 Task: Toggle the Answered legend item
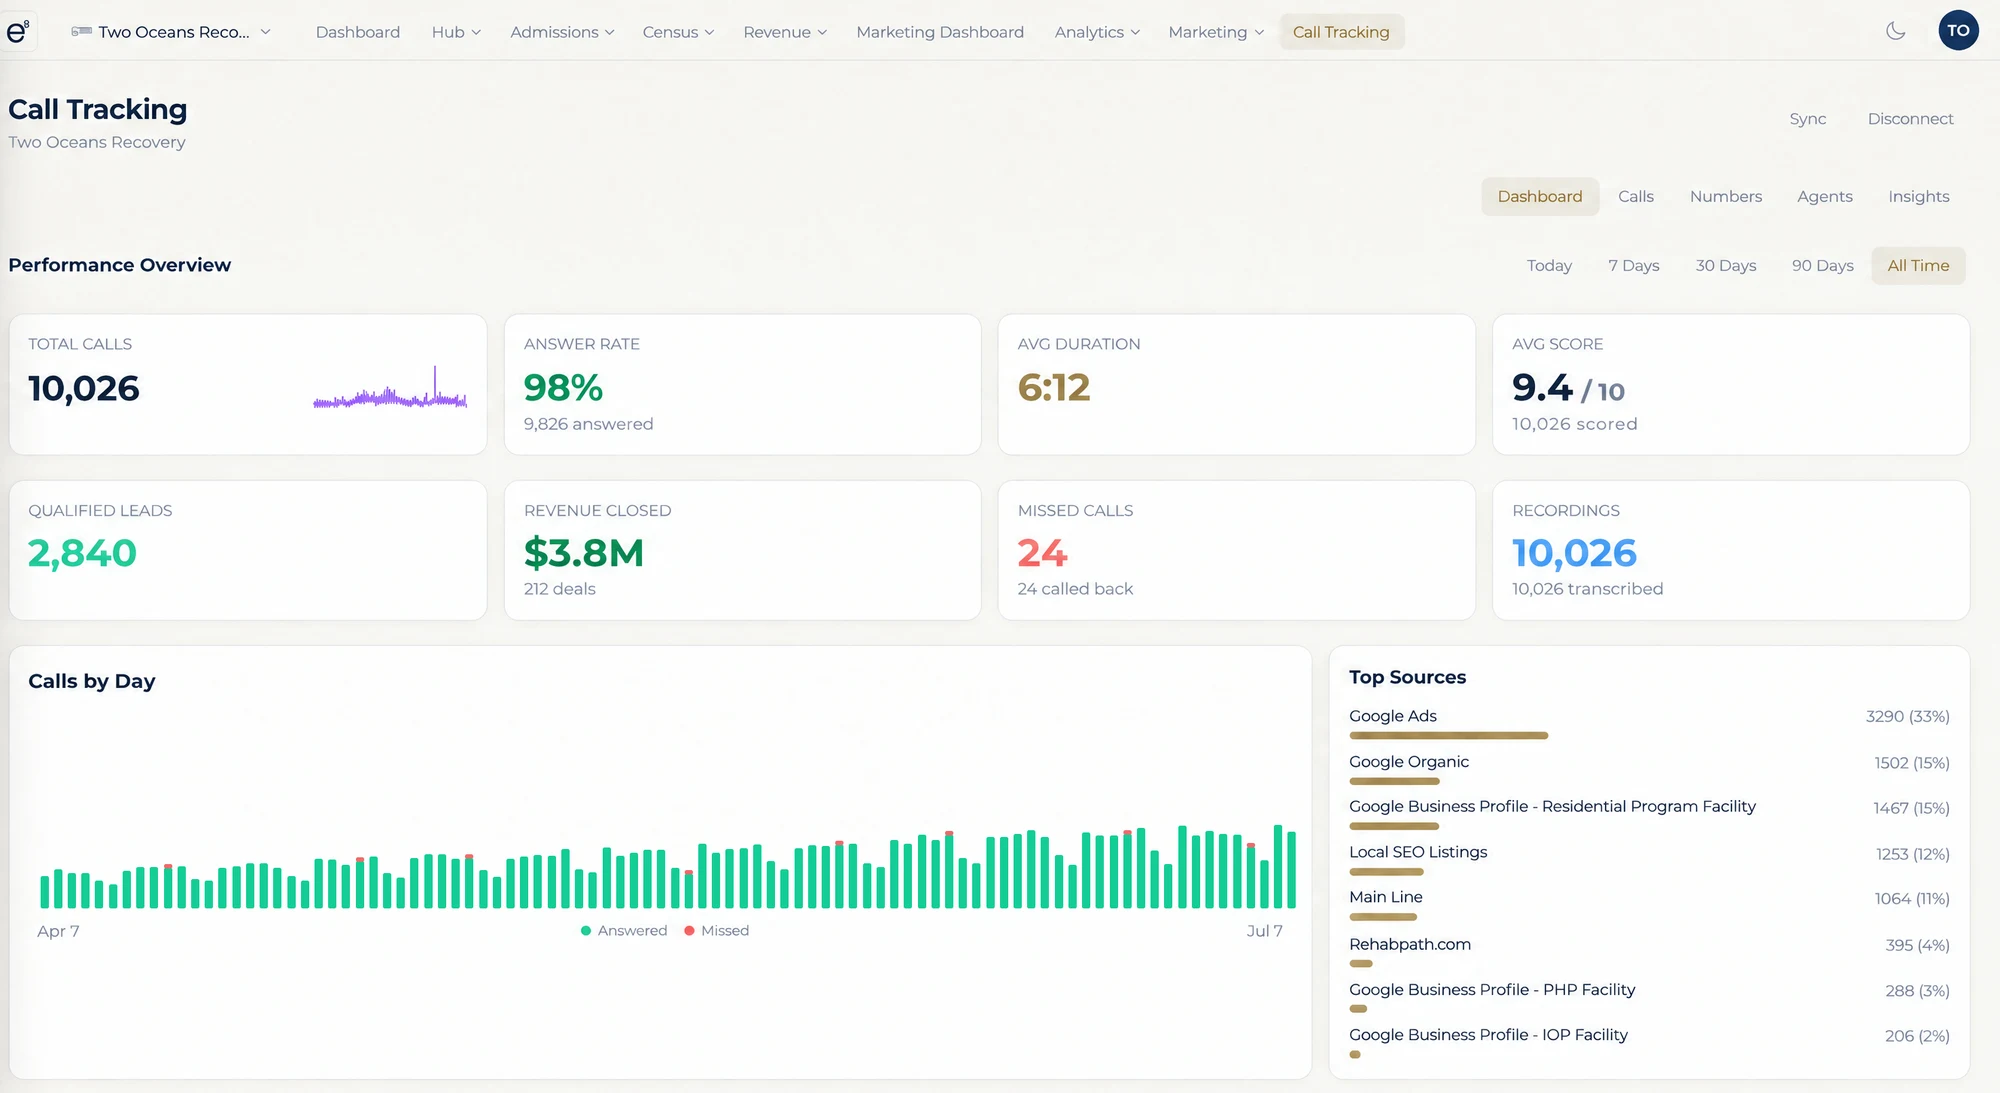click(x=624, y=931)
